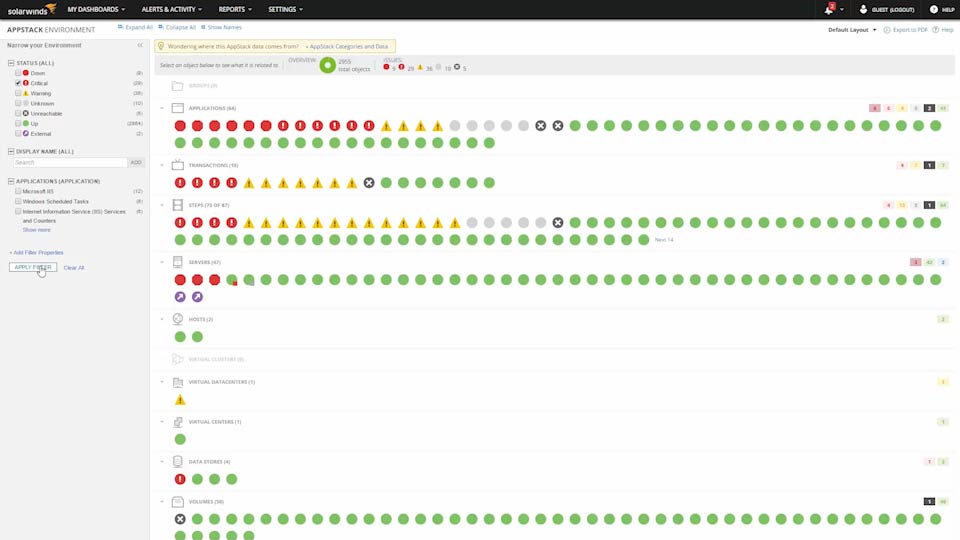Select the Volumes unreachable status object
The image size is (960, 540).
click(x=180, y=519)
